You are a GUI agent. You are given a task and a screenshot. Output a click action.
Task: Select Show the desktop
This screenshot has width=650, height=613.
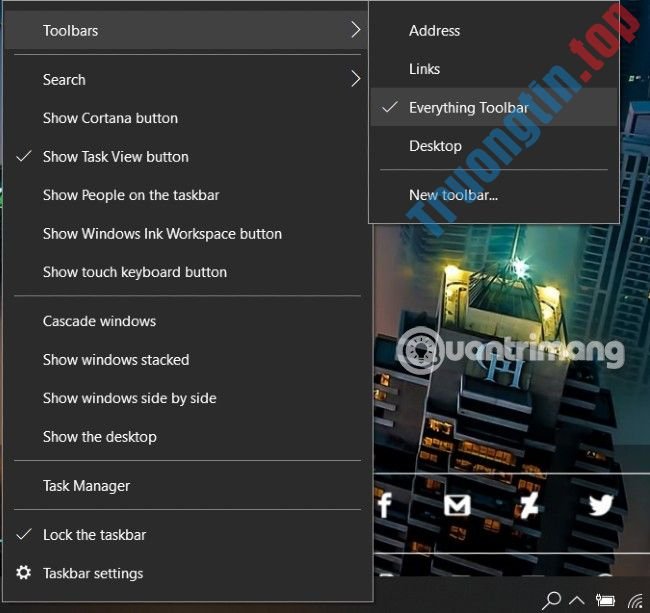[x=187, y=437]
